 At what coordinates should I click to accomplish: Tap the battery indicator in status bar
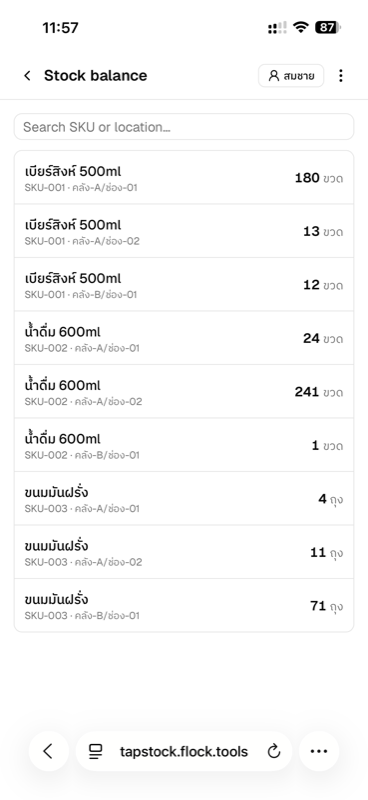[328, 28]
